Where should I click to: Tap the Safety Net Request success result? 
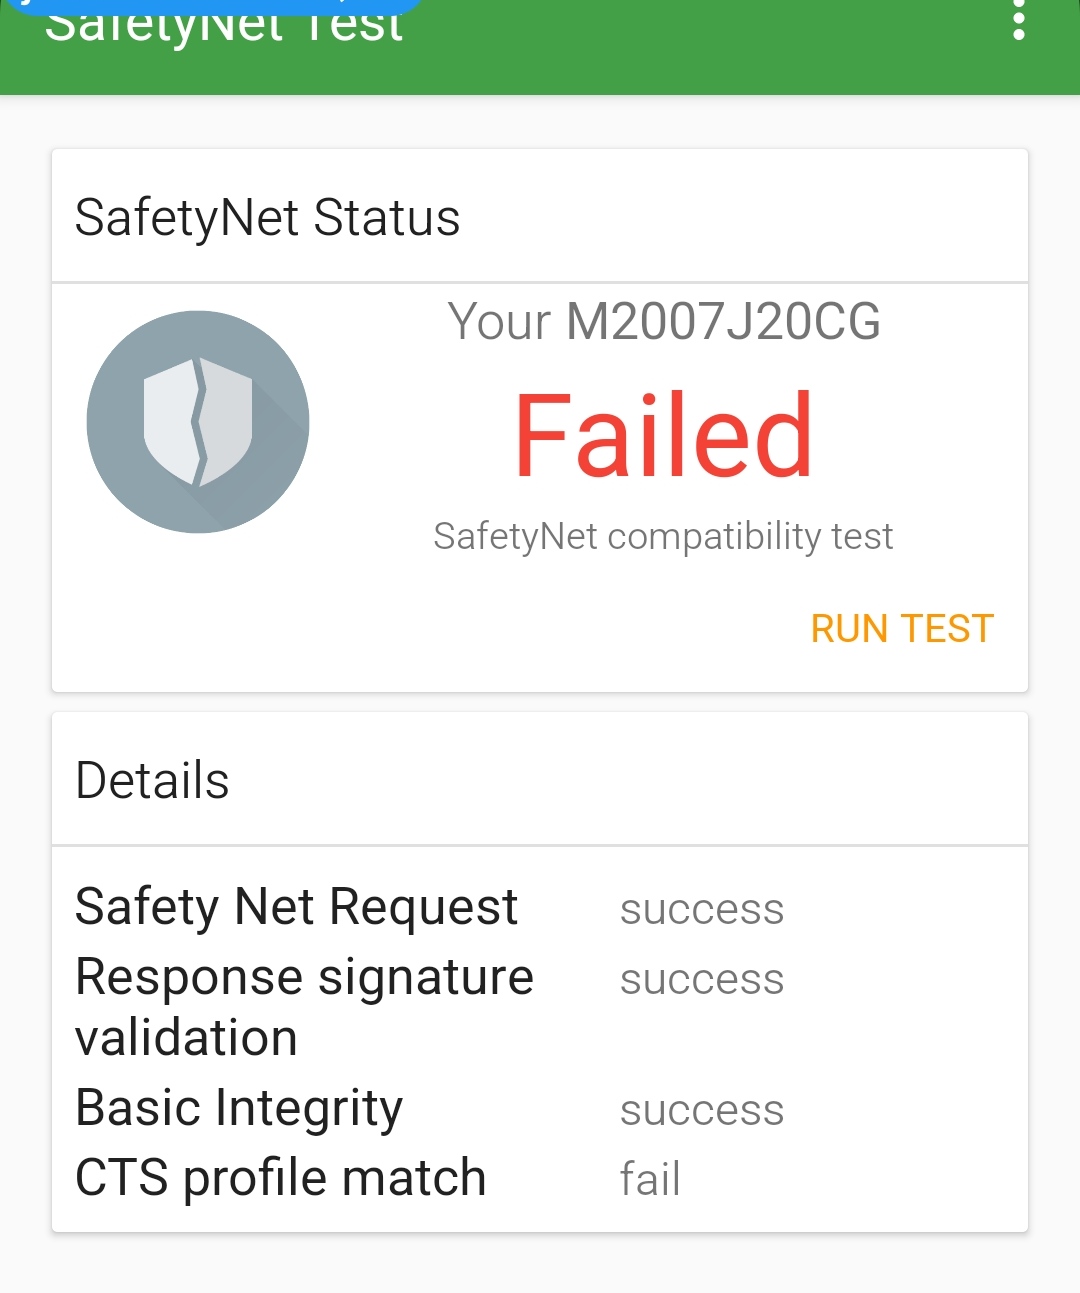point(701,910)
